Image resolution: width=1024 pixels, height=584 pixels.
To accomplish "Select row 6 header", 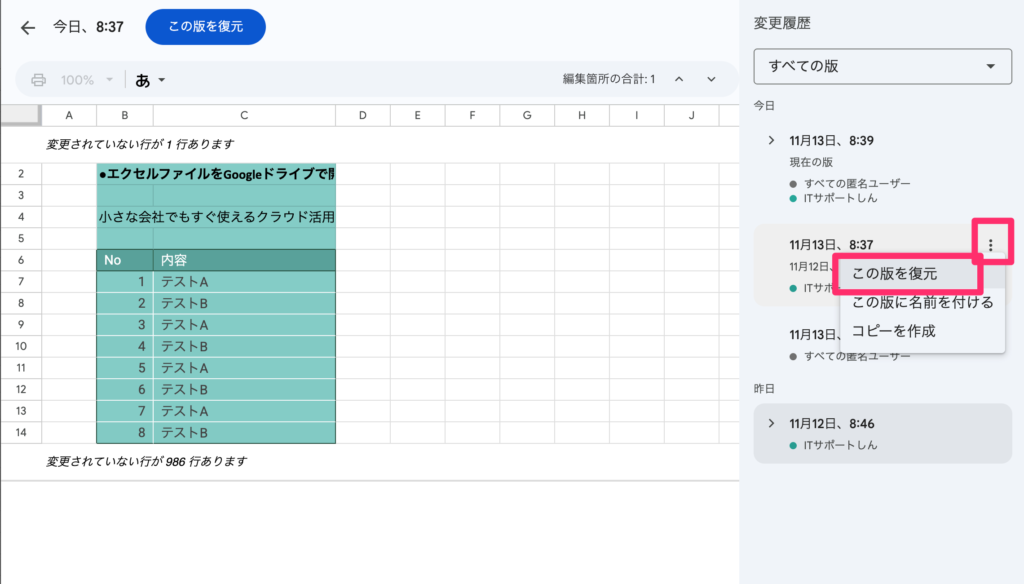I will [20, 260].
